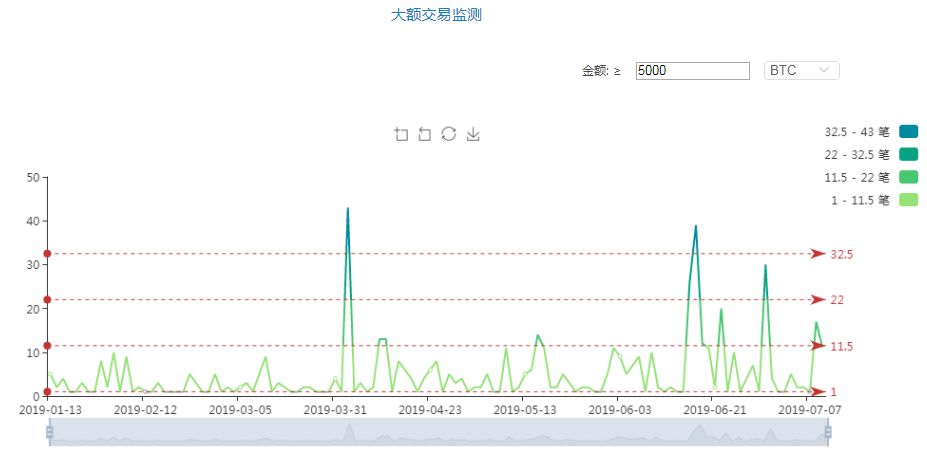
Task: Click the 30 y-axis label
Action: [33, 265]
